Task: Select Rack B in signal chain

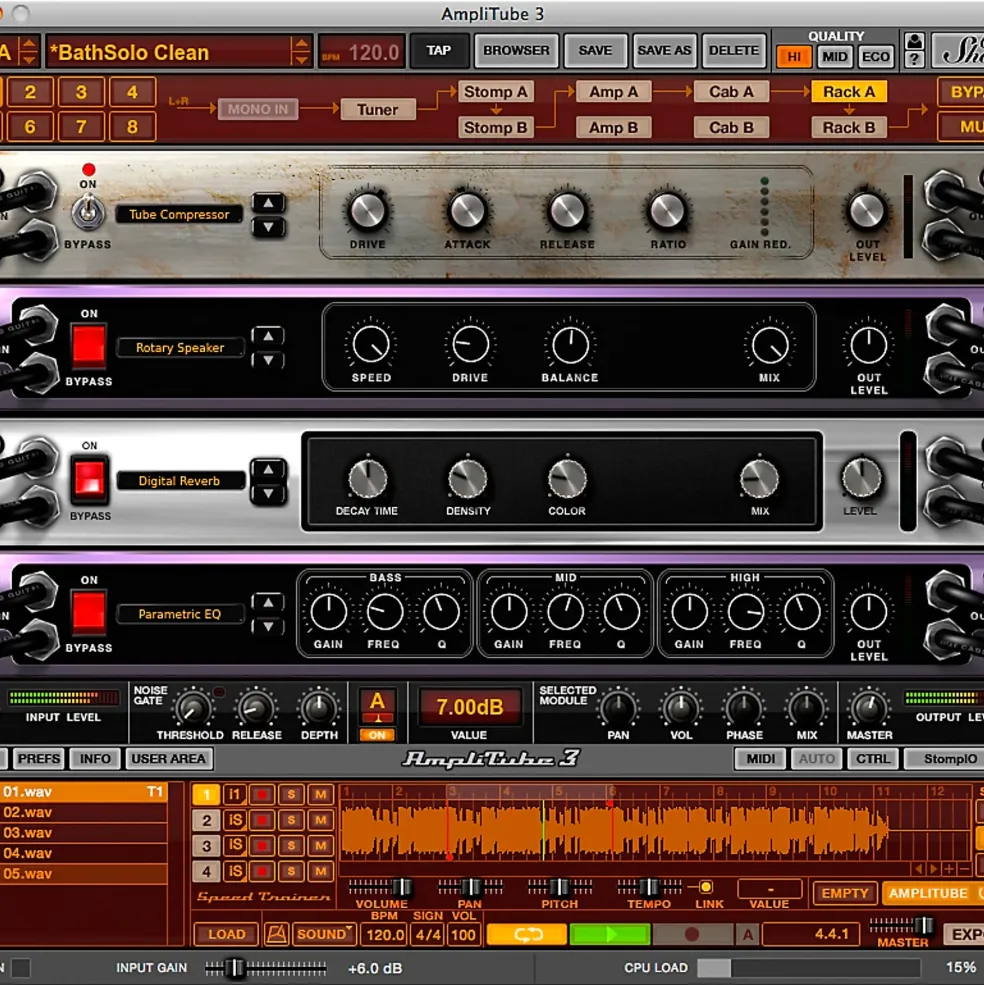Action: pos(849,128)
